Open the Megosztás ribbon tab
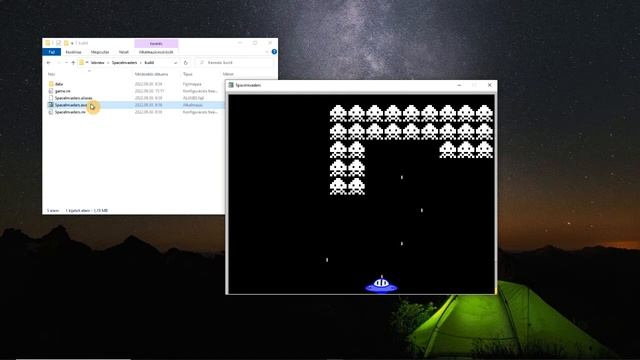640x360 pixels. pos(100,52)
